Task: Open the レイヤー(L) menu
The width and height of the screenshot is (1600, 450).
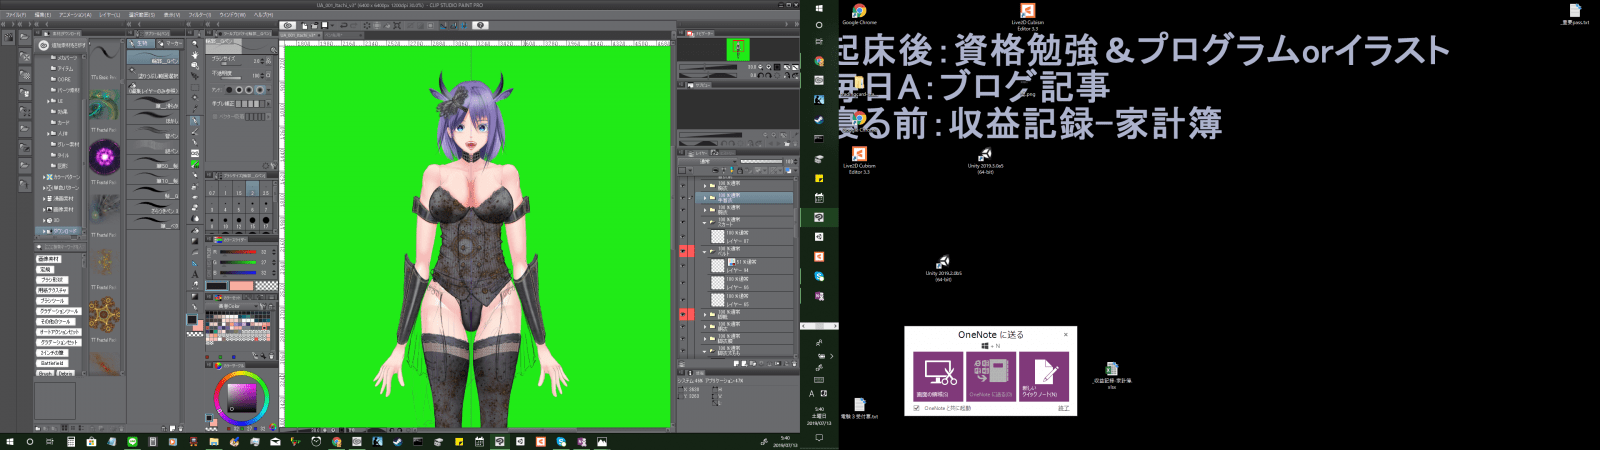Action: [108, 15]
